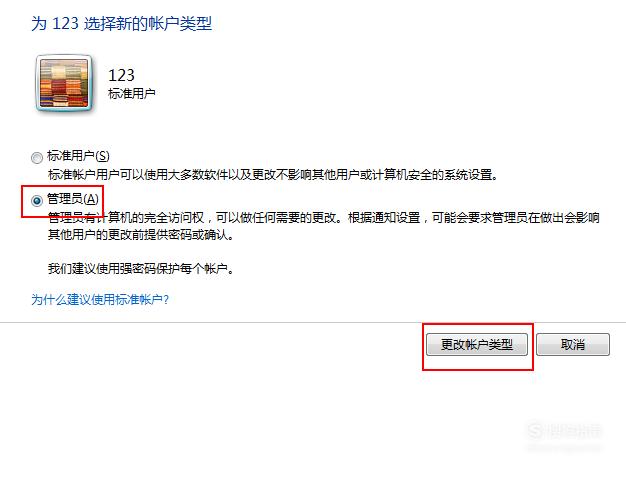Click the standard account description sentence
The image size is (626, 477).
[273, 175]
